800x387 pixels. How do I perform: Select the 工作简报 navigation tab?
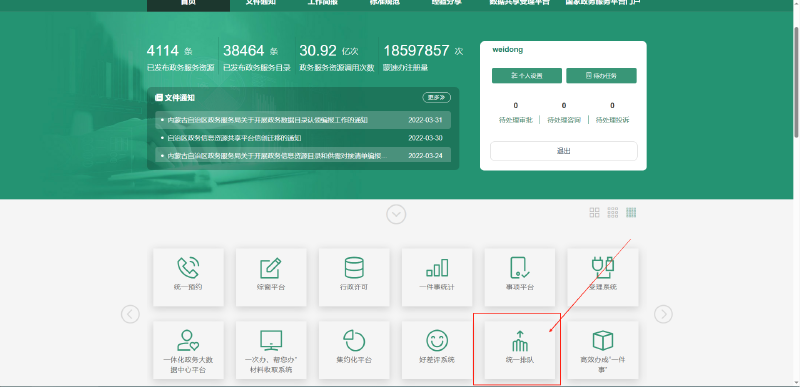point(322,3)
